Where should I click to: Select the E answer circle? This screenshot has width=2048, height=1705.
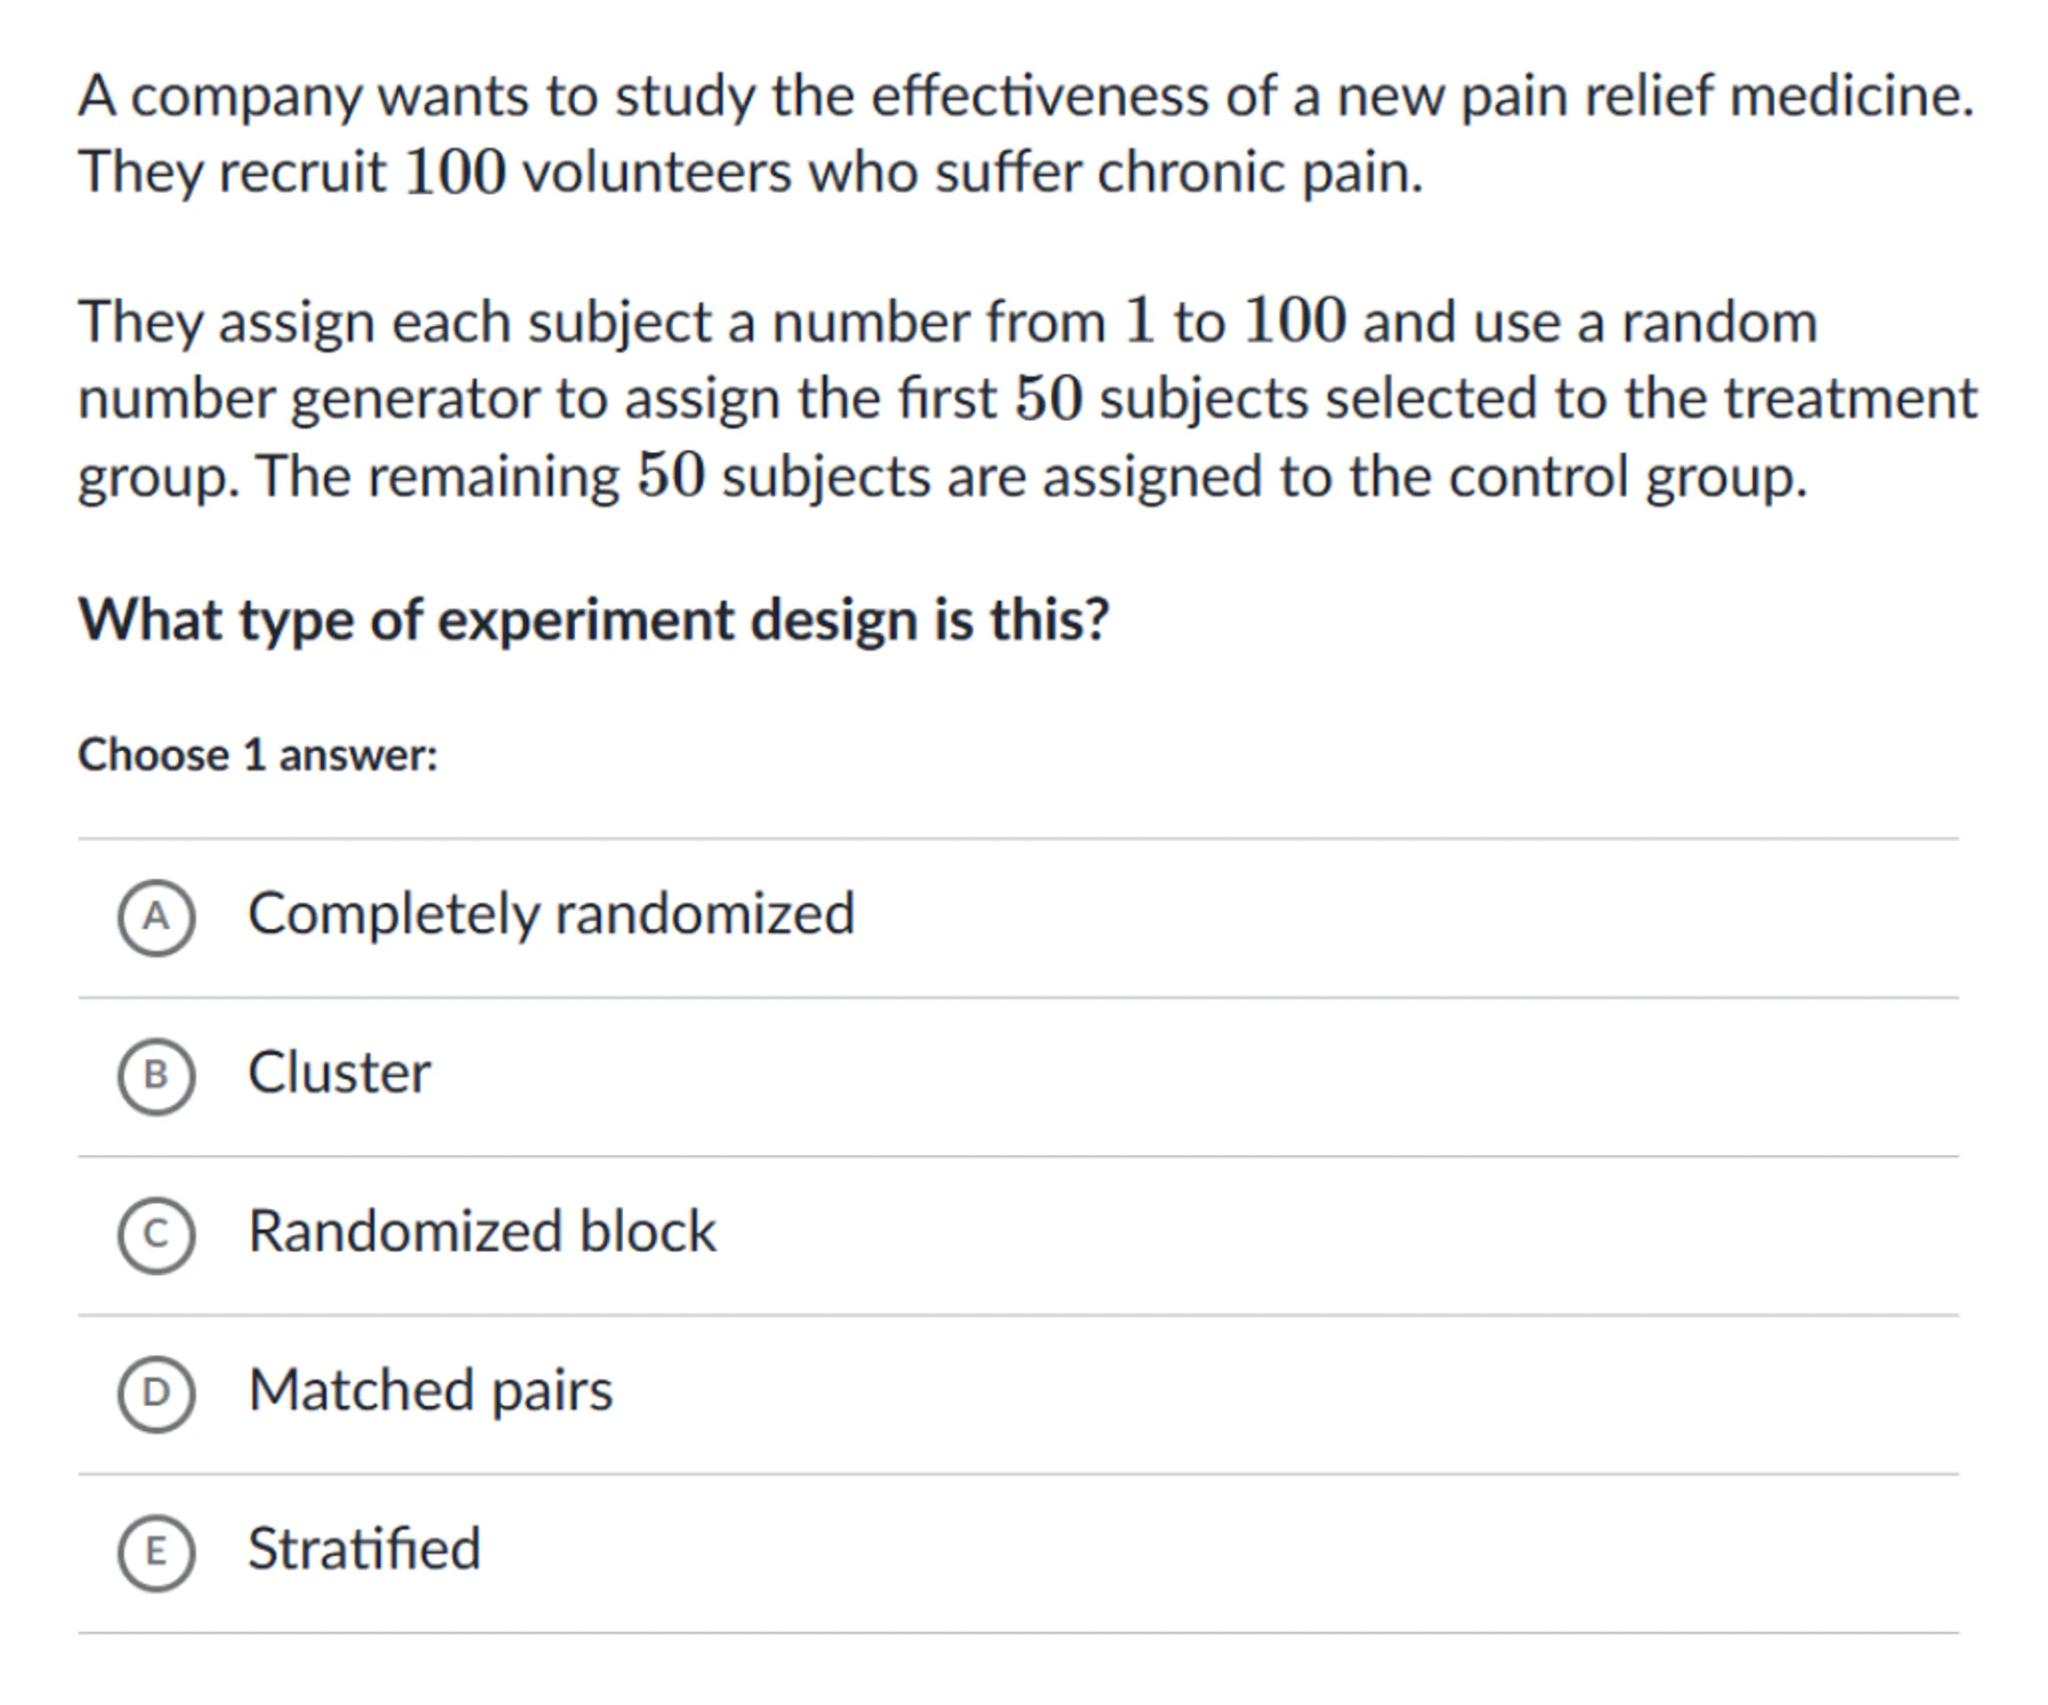(x=156, y=1551)
